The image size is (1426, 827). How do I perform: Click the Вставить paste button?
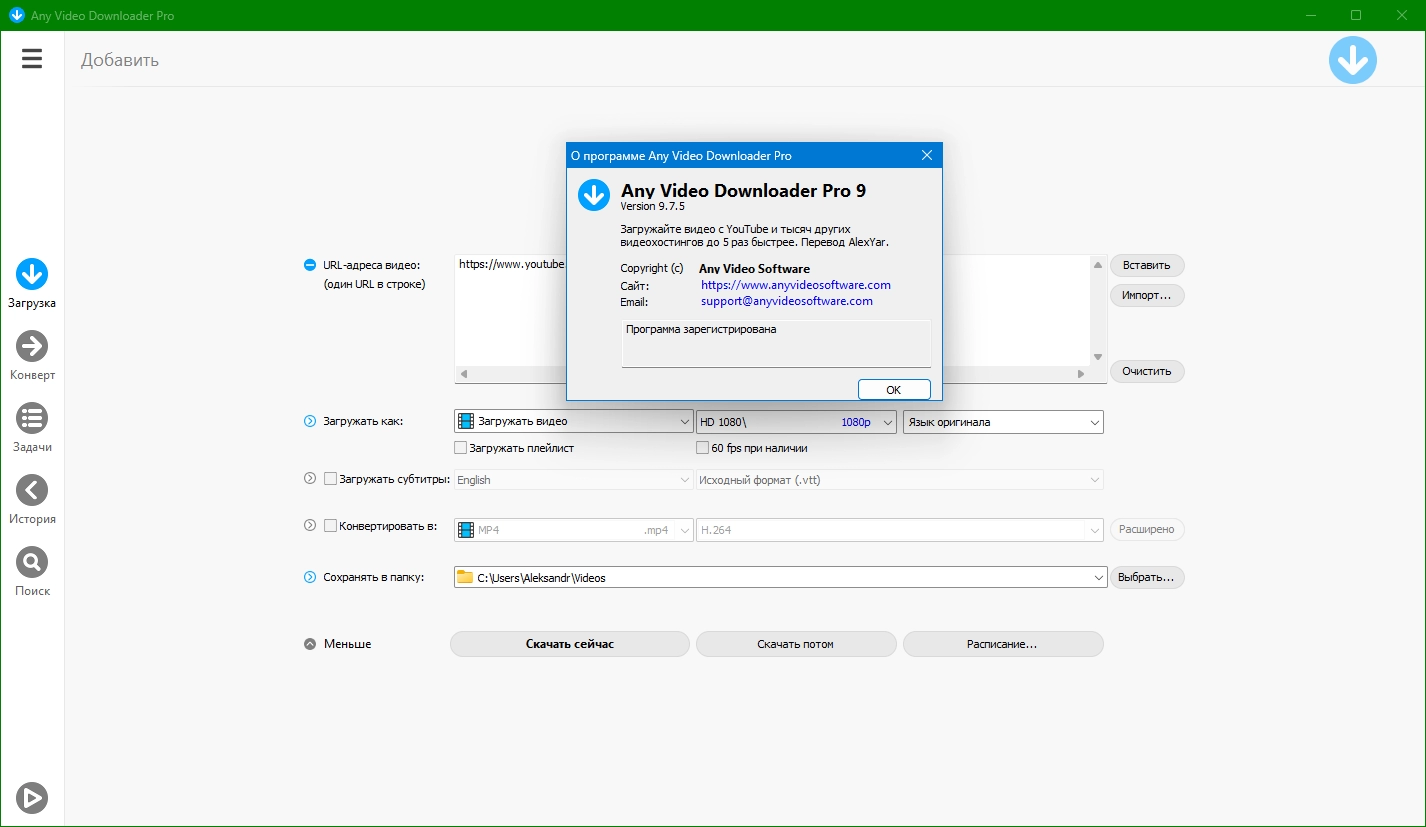coord(1147,265)
